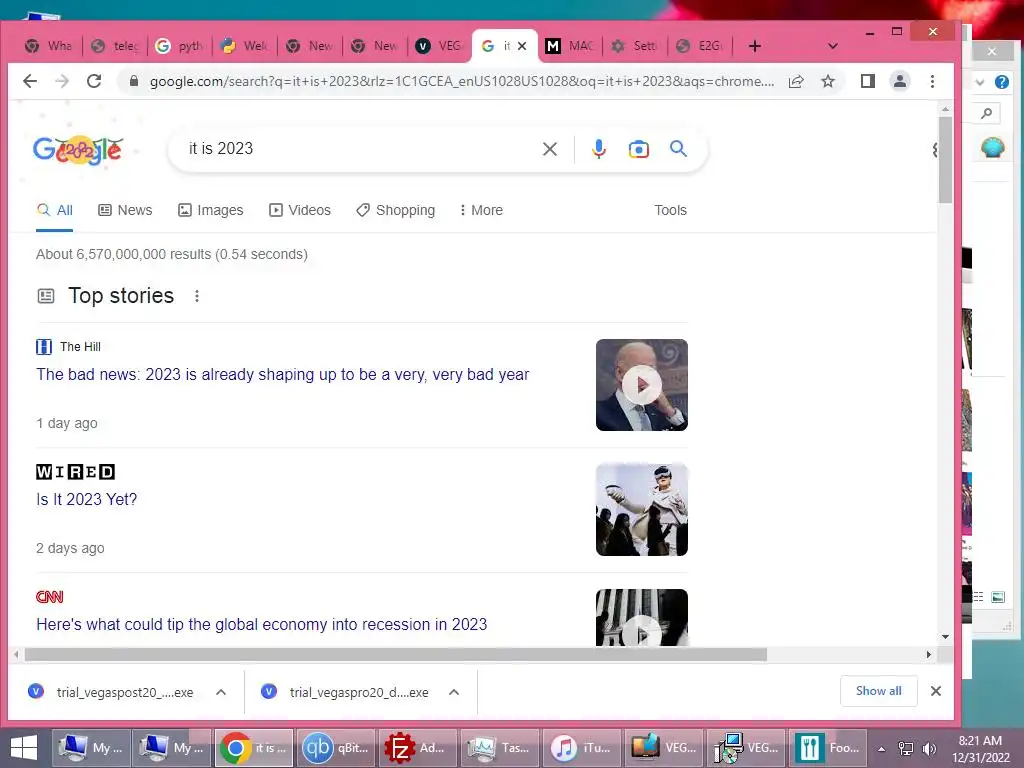Screen dimensions: 1024x768
Task: Open a new Chrome tab with plus
Action: (754, 46)
